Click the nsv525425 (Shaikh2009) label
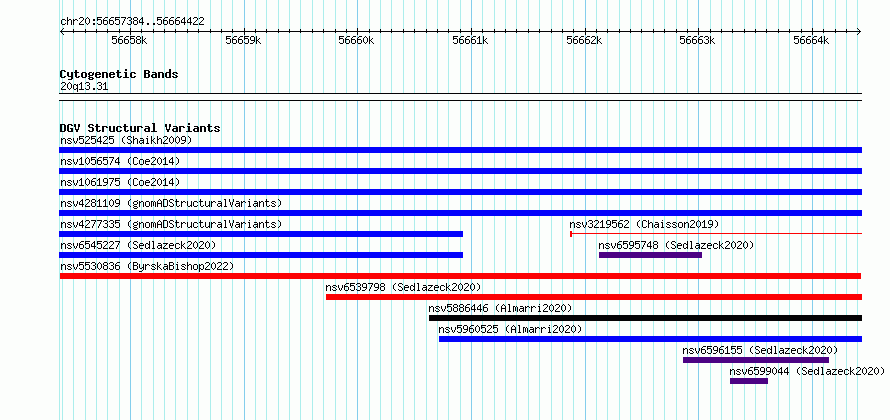Viewport: 890px width, 420px height. (126, 140)
